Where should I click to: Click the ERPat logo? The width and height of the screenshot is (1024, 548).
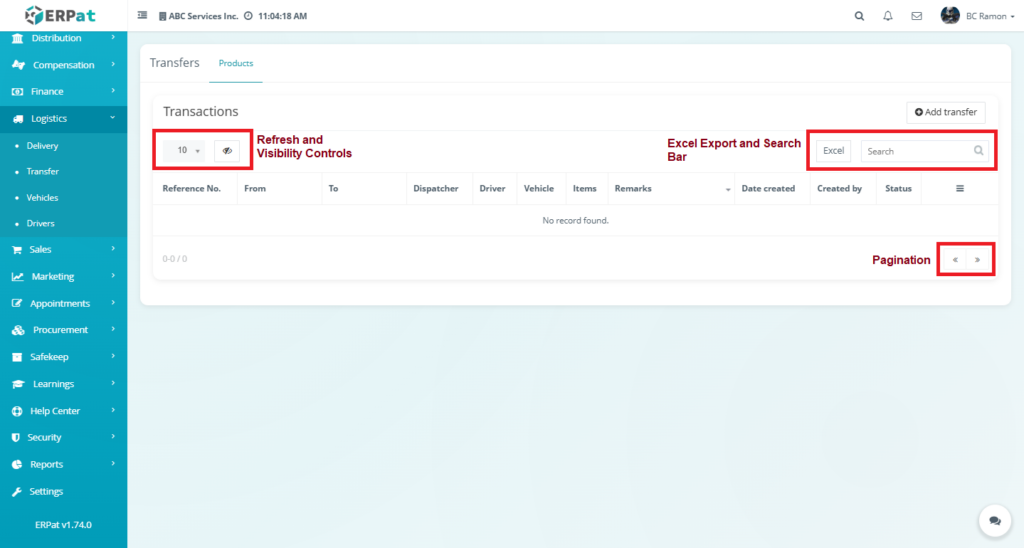tap(62, 15)
